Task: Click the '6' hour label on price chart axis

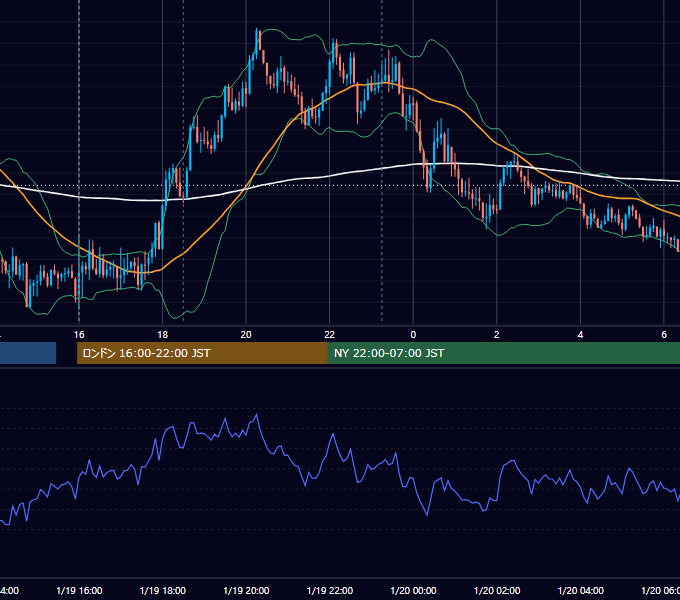Action: (664, 335)
